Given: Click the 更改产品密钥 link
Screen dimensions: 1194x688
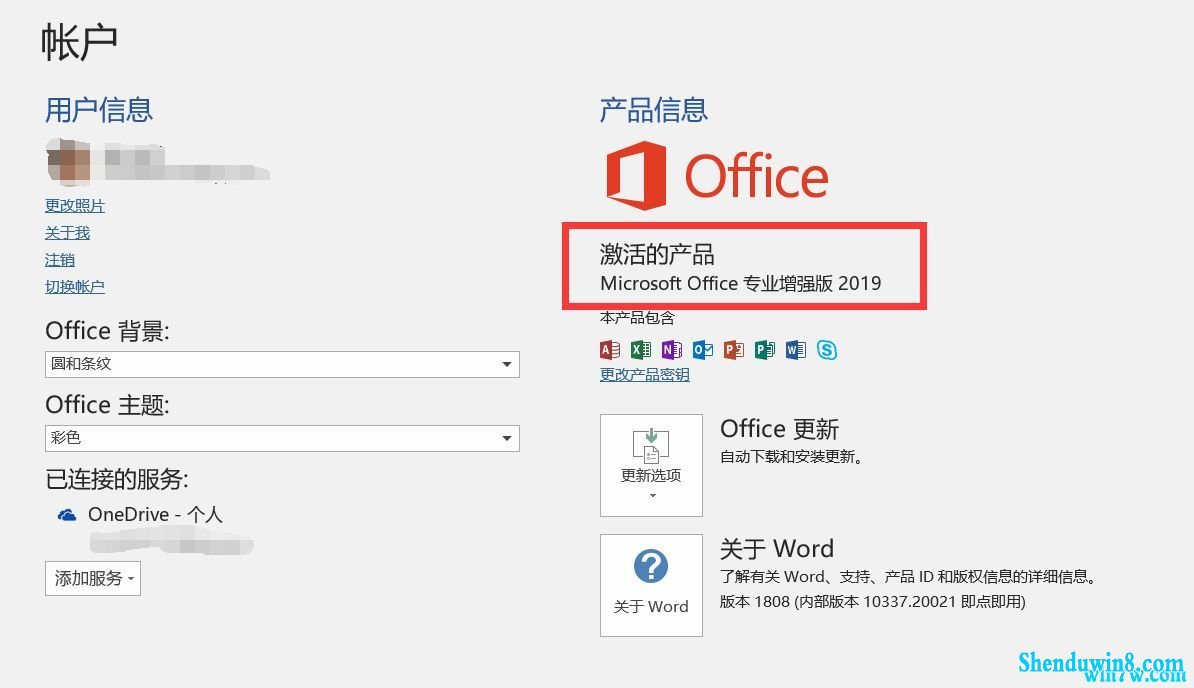Looking at the screenshot, I should coord(644,374).
